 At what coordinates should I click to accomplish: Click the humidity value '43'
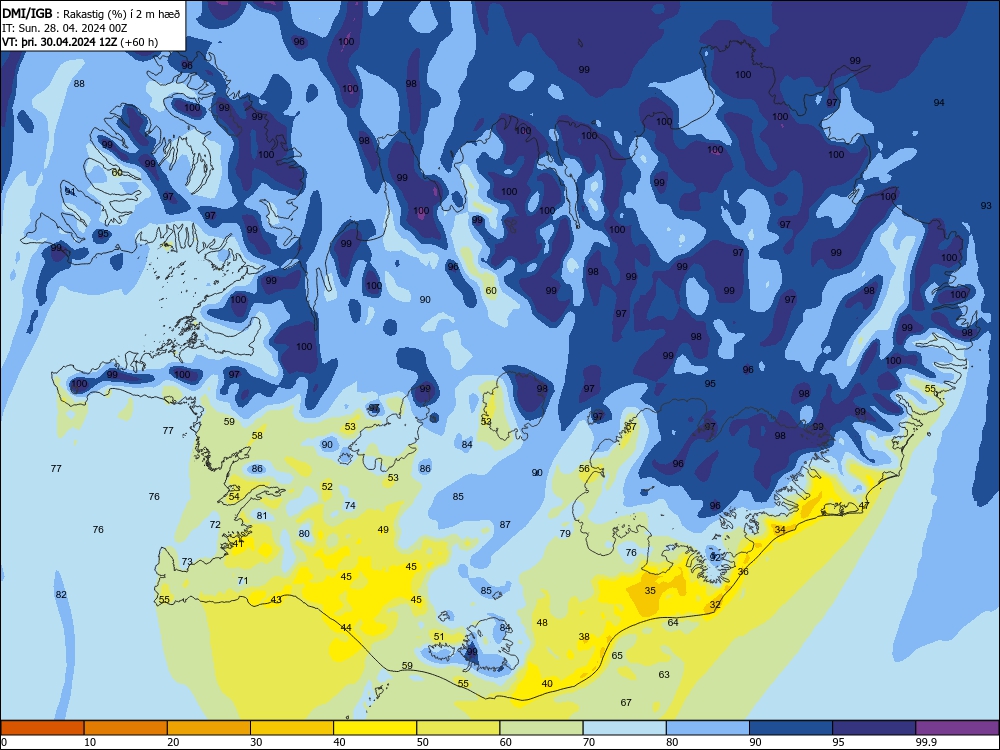(x=276, y=599)
